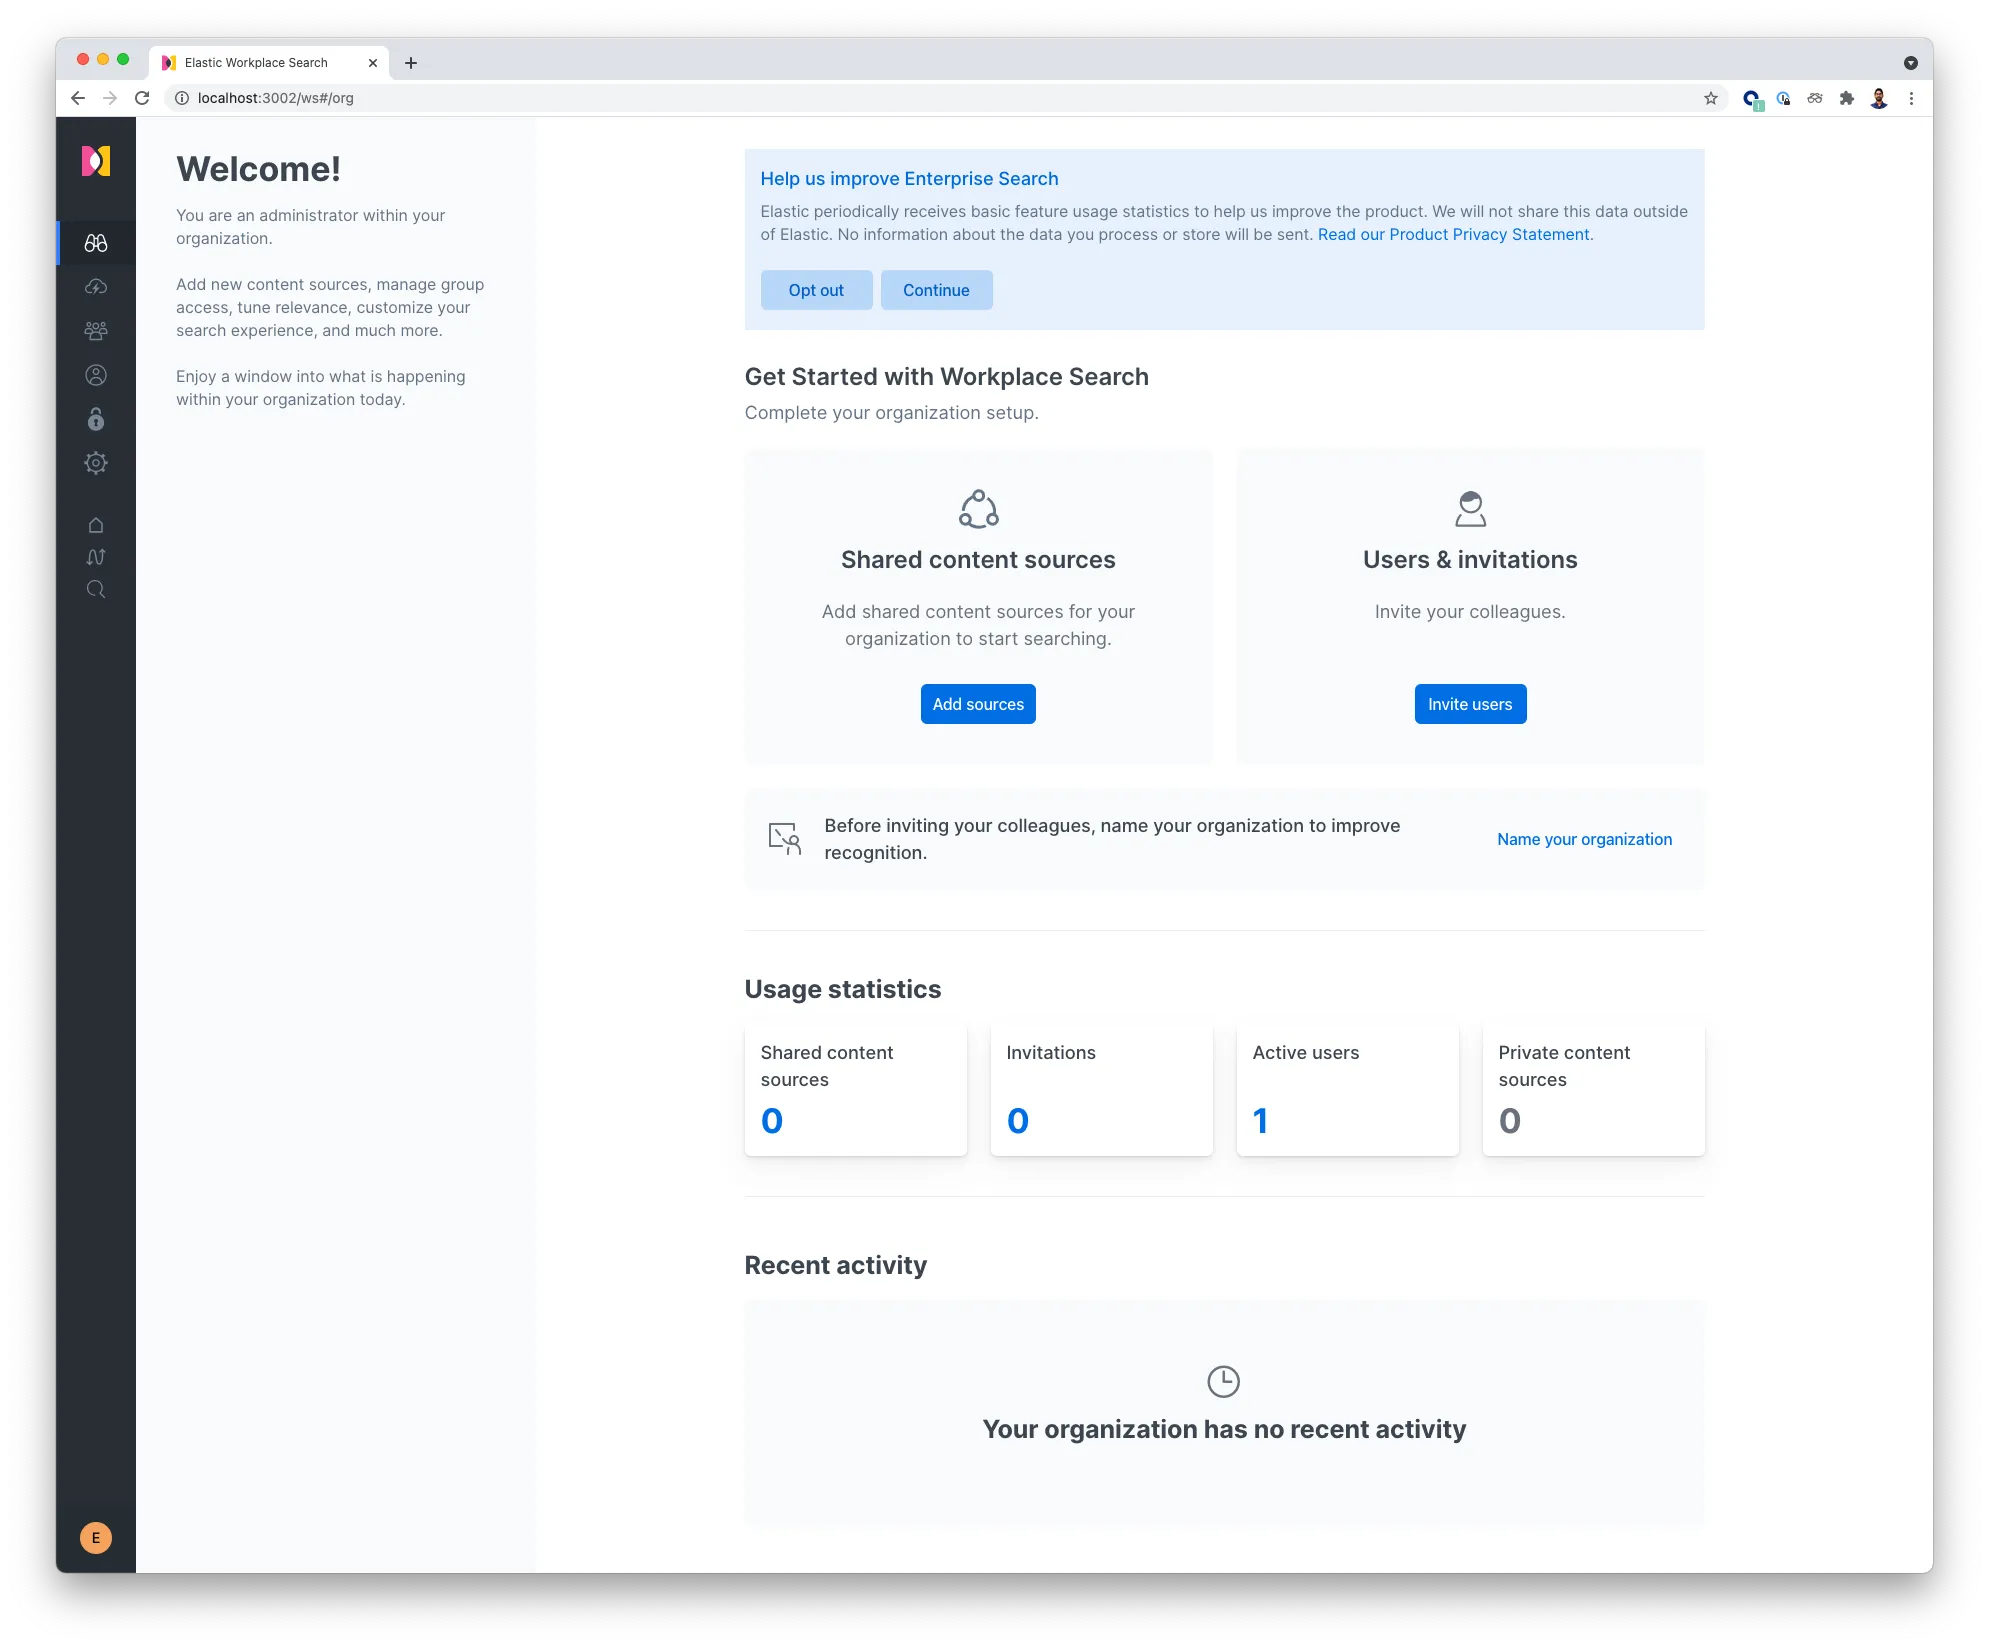The image size is (1989, 1647).
Task: Click the recent activity clock icon
Action: pyautogui.click(x=1223, y=1381)
